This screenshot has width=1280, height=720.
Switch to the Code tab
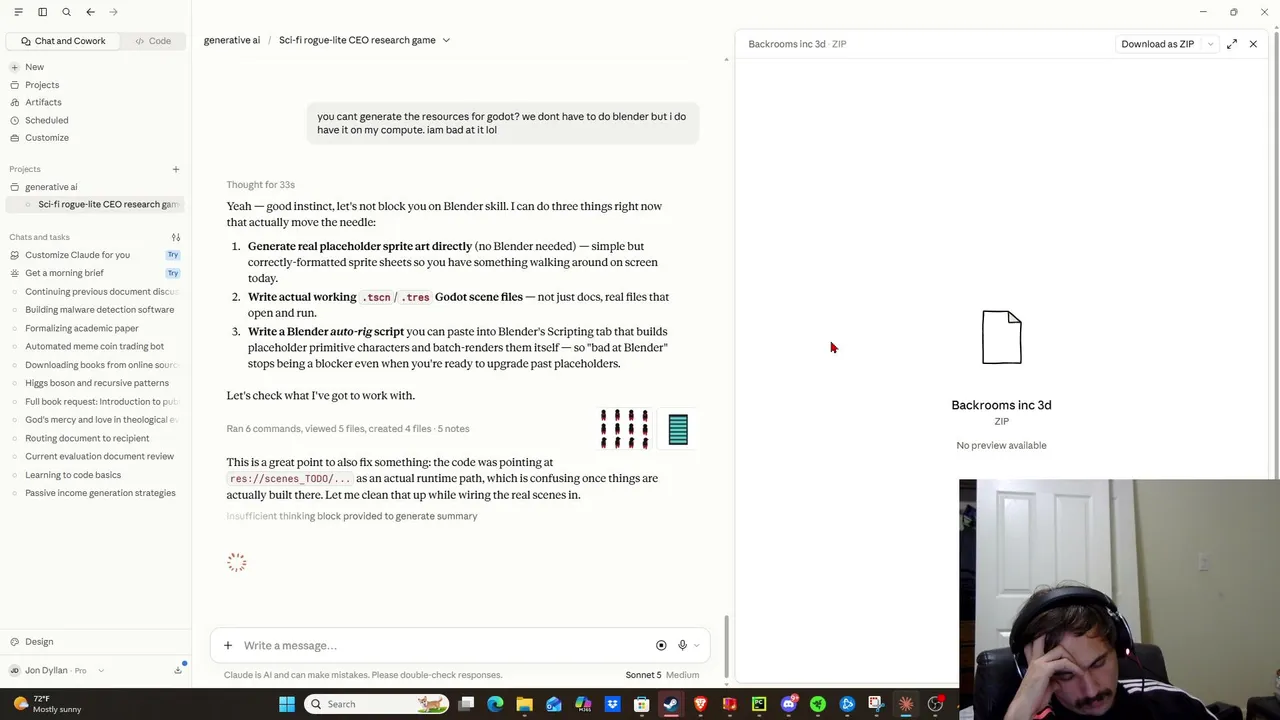154,41
